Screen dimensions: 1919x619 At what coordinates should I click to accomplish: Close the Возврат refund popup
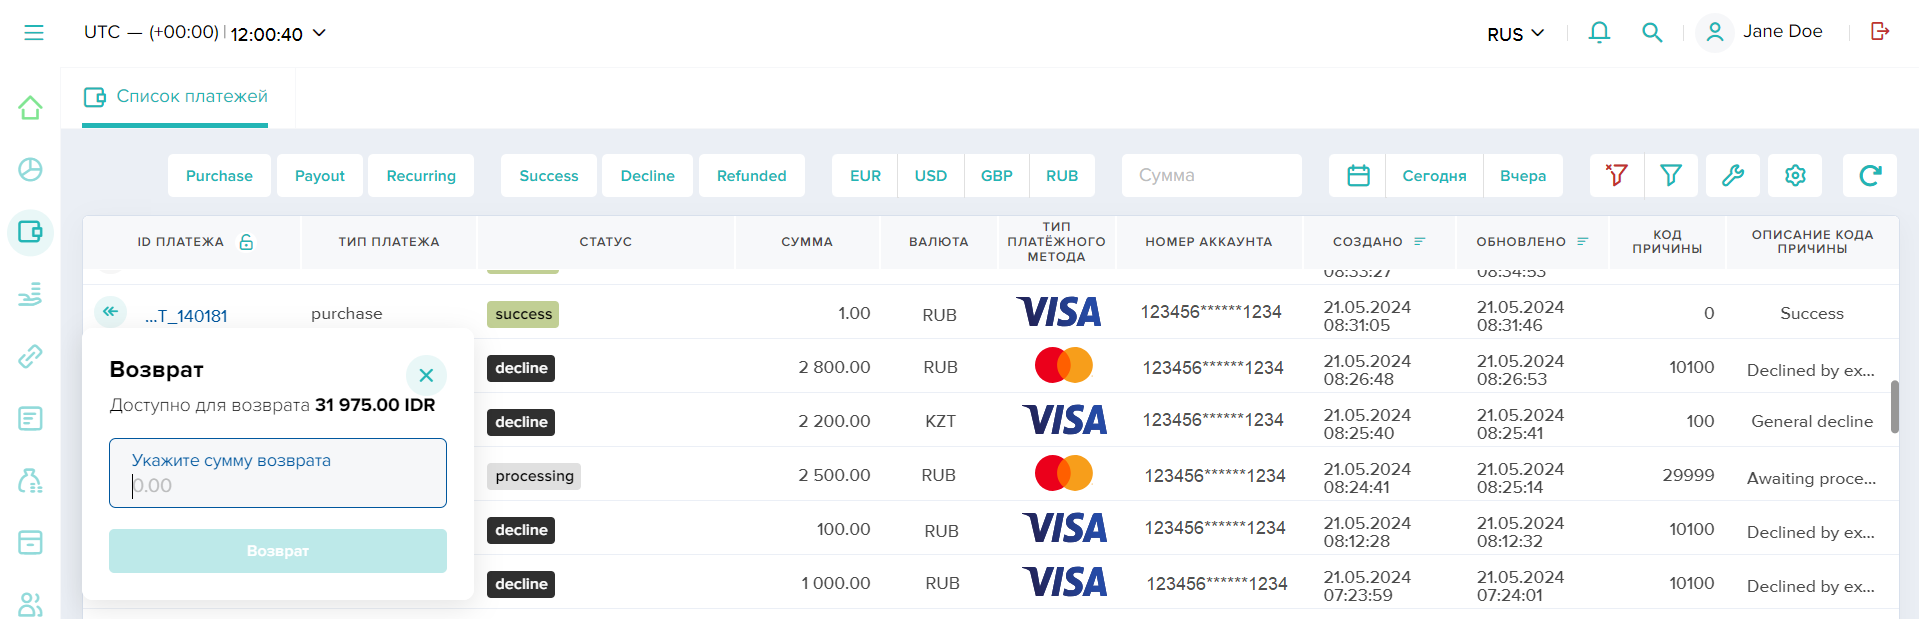pos(426,375)
